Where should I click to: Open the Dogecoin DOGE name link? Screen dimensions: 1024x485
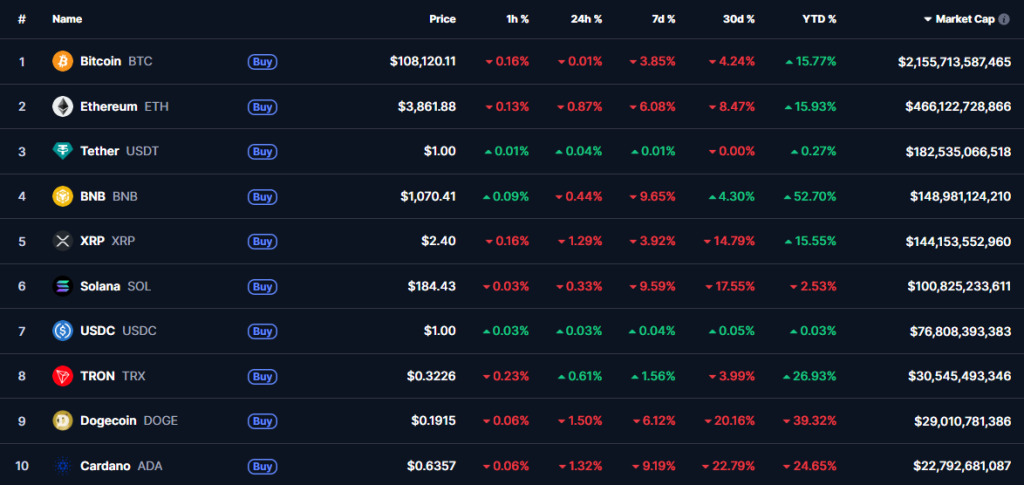128,421
